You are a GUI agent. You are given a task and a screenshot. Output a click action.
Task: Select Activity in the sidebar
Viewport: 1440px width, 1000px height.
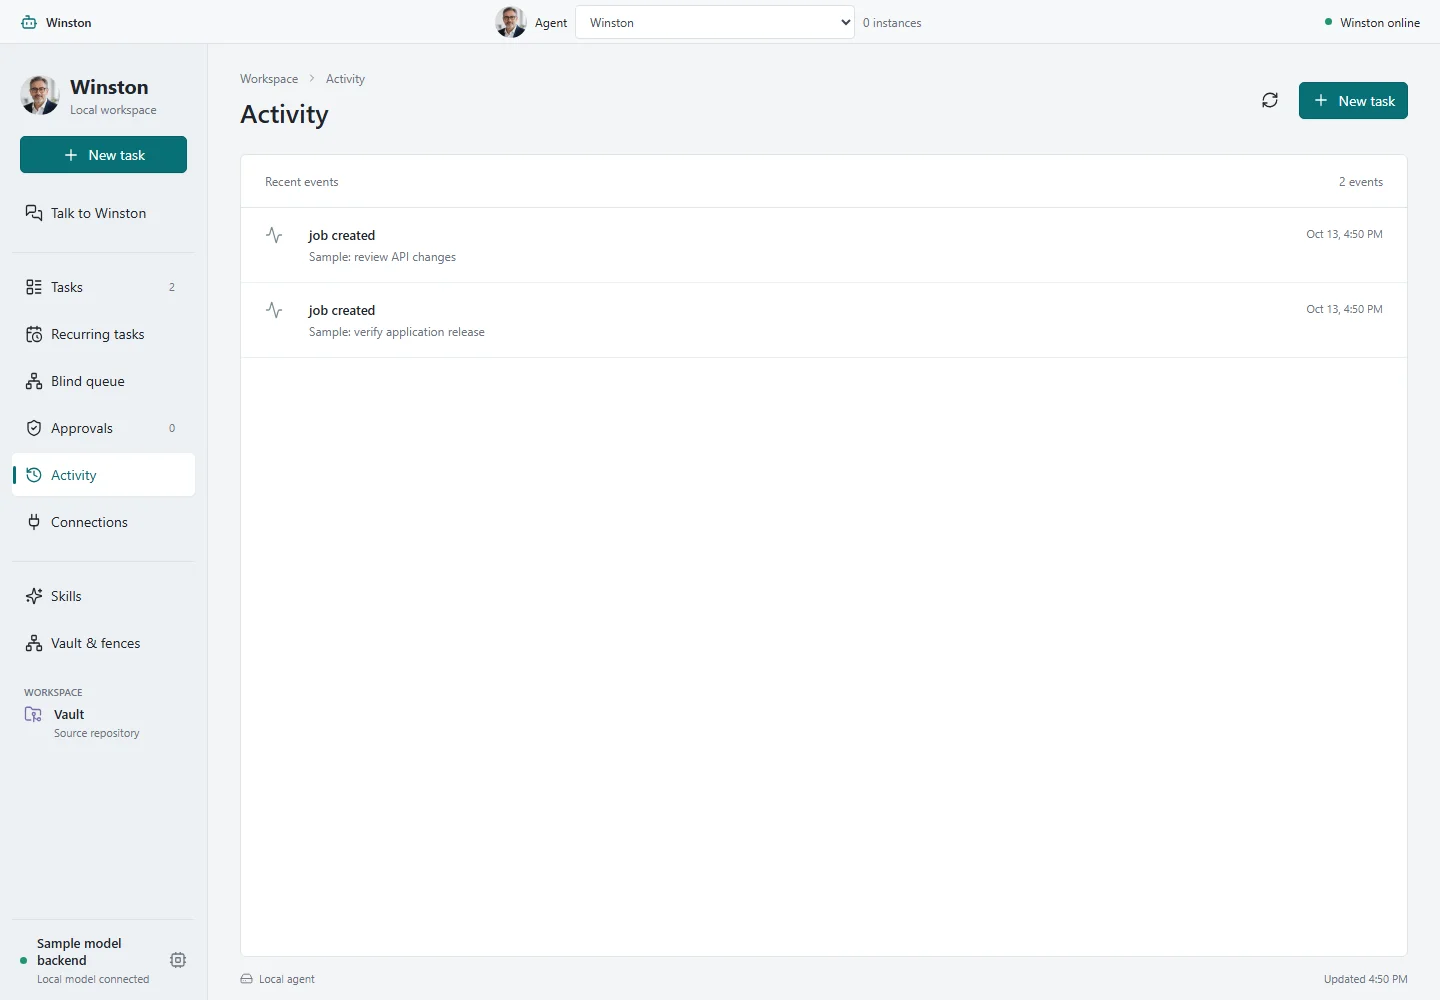click(103, 475)
